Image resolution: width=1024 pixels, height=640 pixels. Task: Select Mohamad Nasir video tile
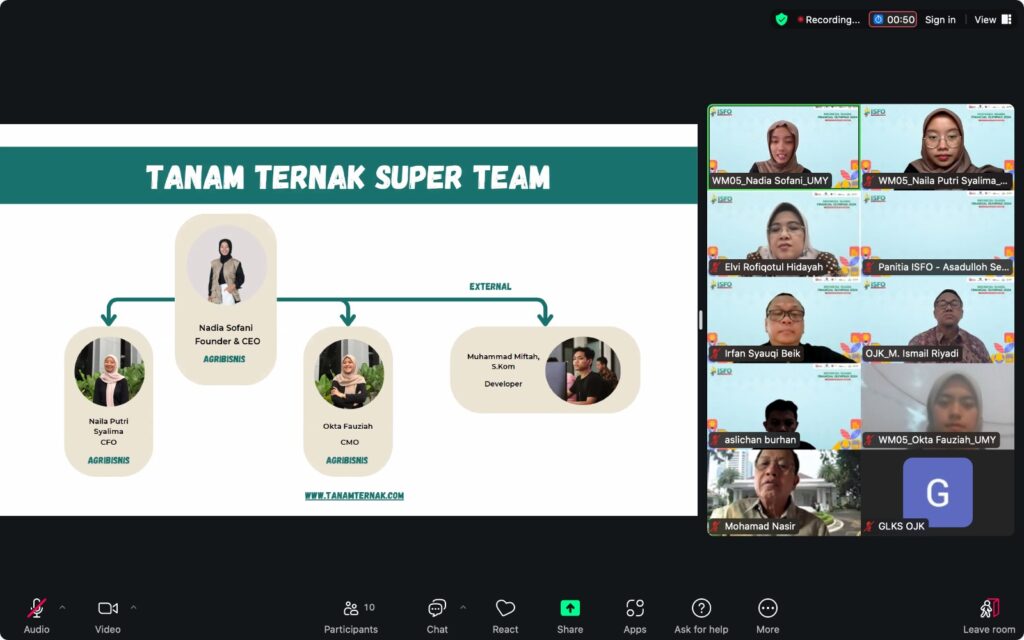tap(784, 493)
